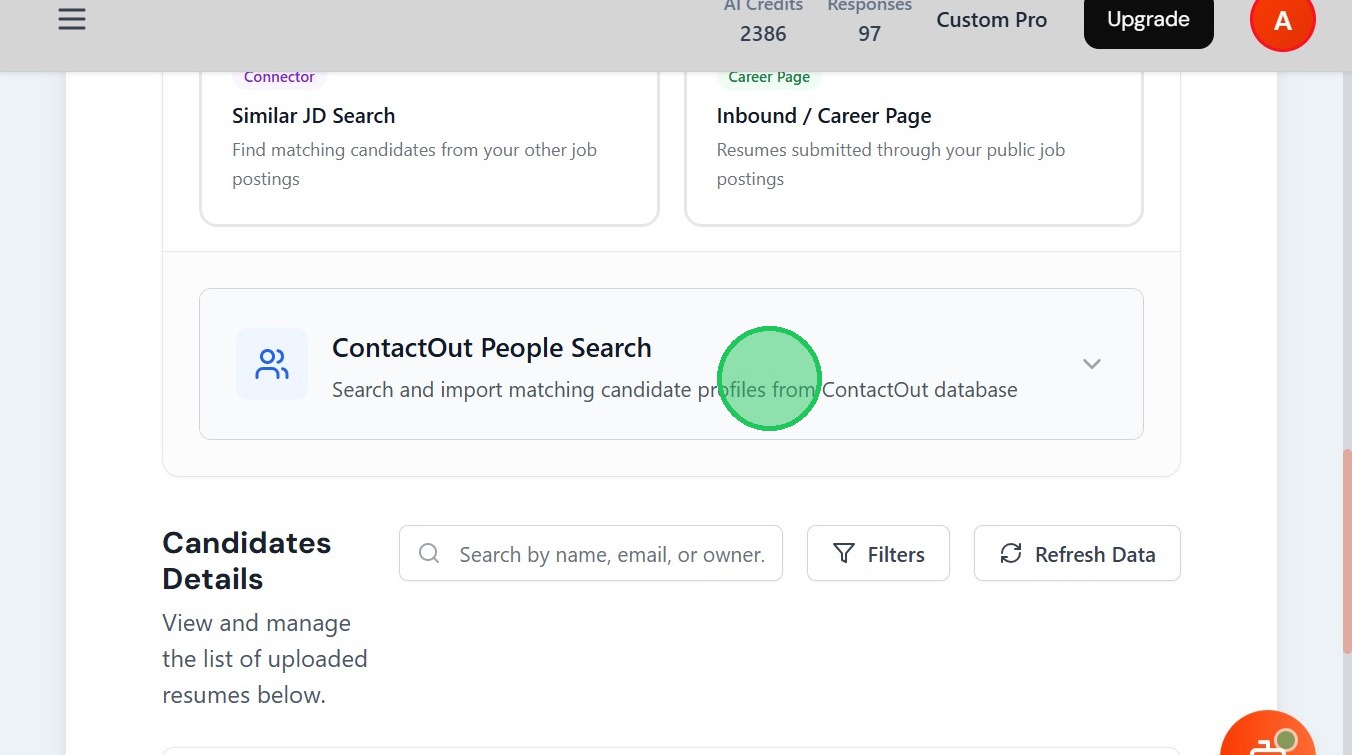This screenshot has width=1352, height=755.
Task: Click the AI Credits counter
Action: 763,22
